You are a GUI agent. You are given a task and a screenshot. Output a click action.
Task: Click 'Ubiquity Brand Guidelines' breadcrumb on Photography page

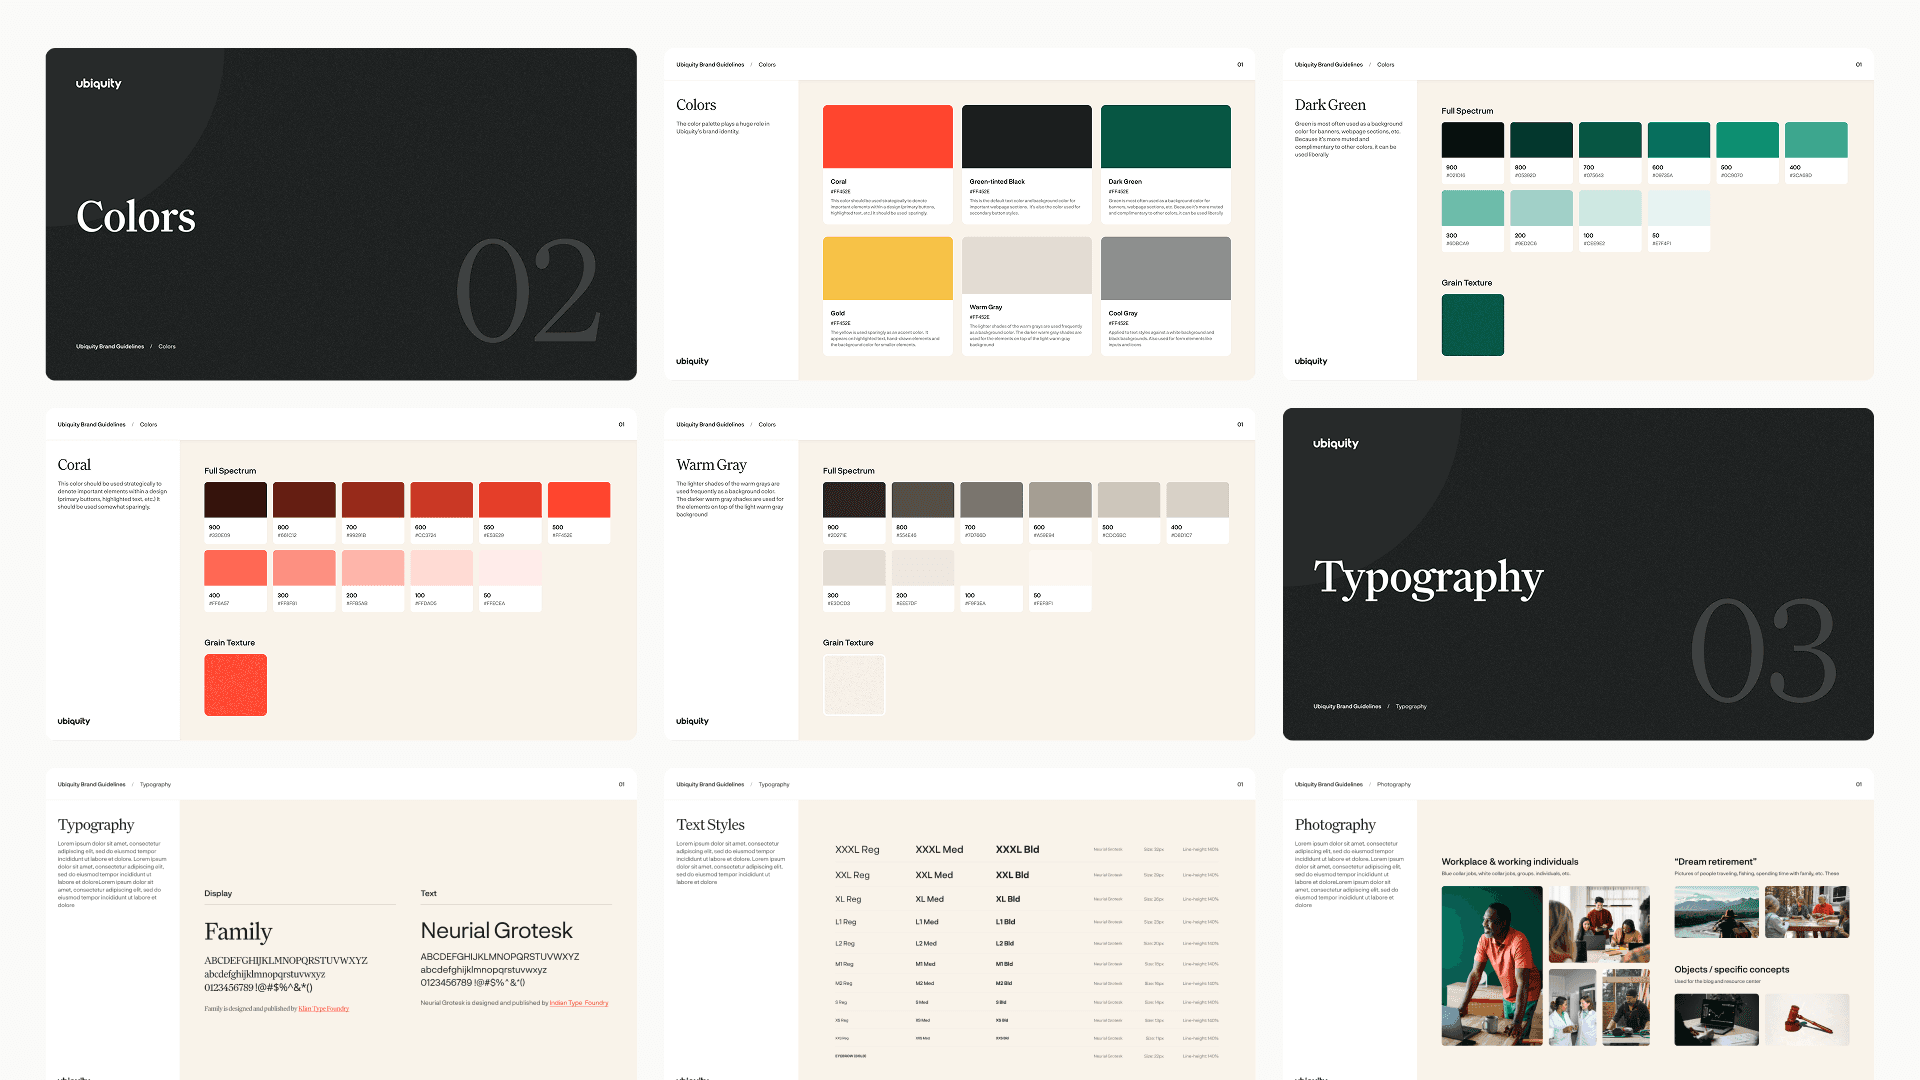click(x=1328, y=785)
